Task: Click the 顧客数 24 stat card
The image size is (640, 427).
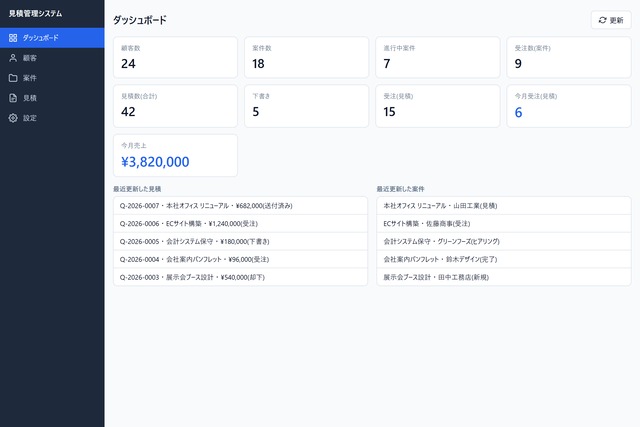Action: [176, 58]
